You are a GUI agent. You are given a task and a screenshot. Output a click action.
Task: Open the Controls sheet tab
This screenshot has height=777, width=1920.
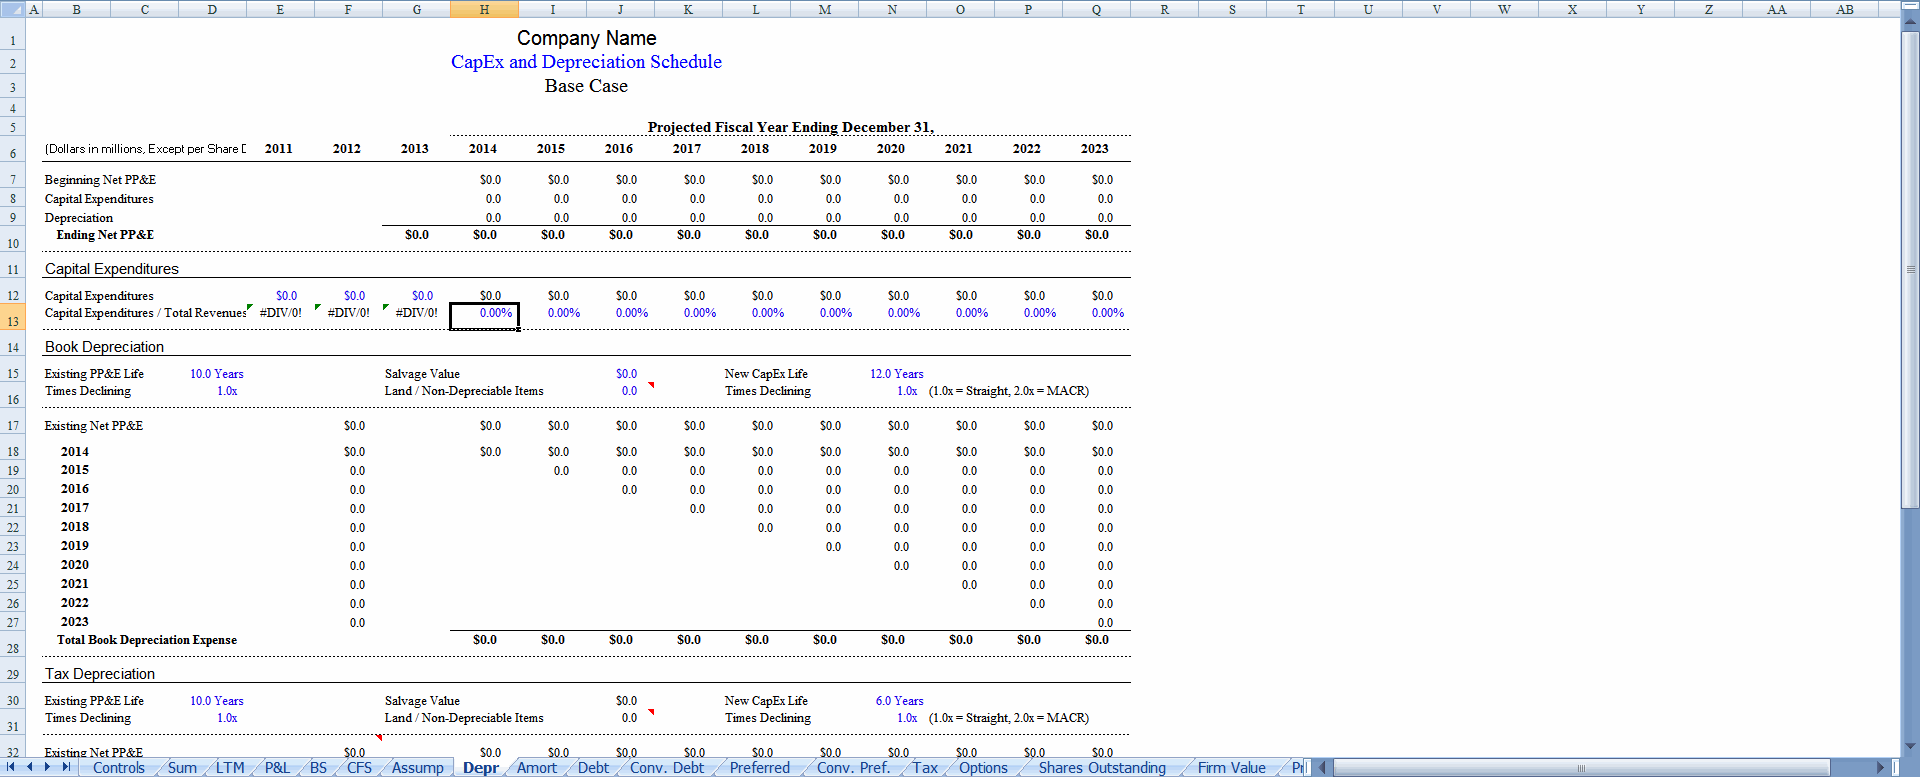pos(119,768)
